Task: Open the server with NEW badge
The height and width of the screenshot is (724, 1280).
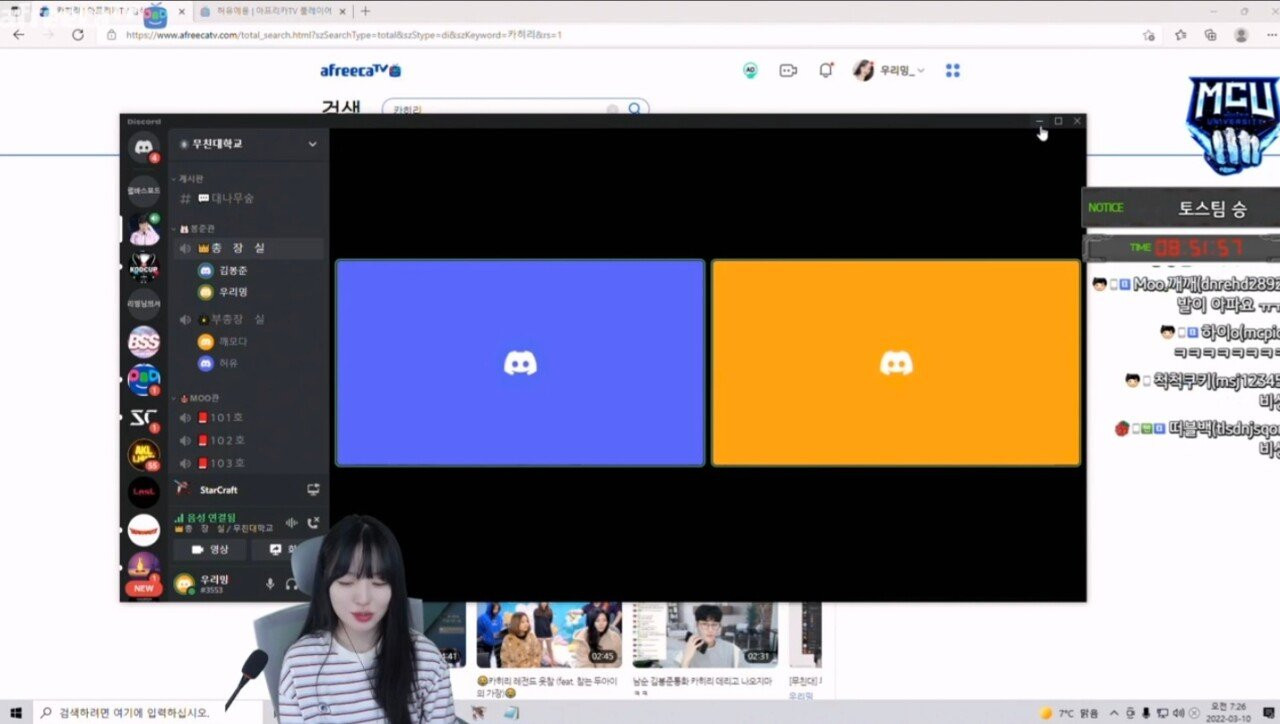Action: (x=144, y=572)
